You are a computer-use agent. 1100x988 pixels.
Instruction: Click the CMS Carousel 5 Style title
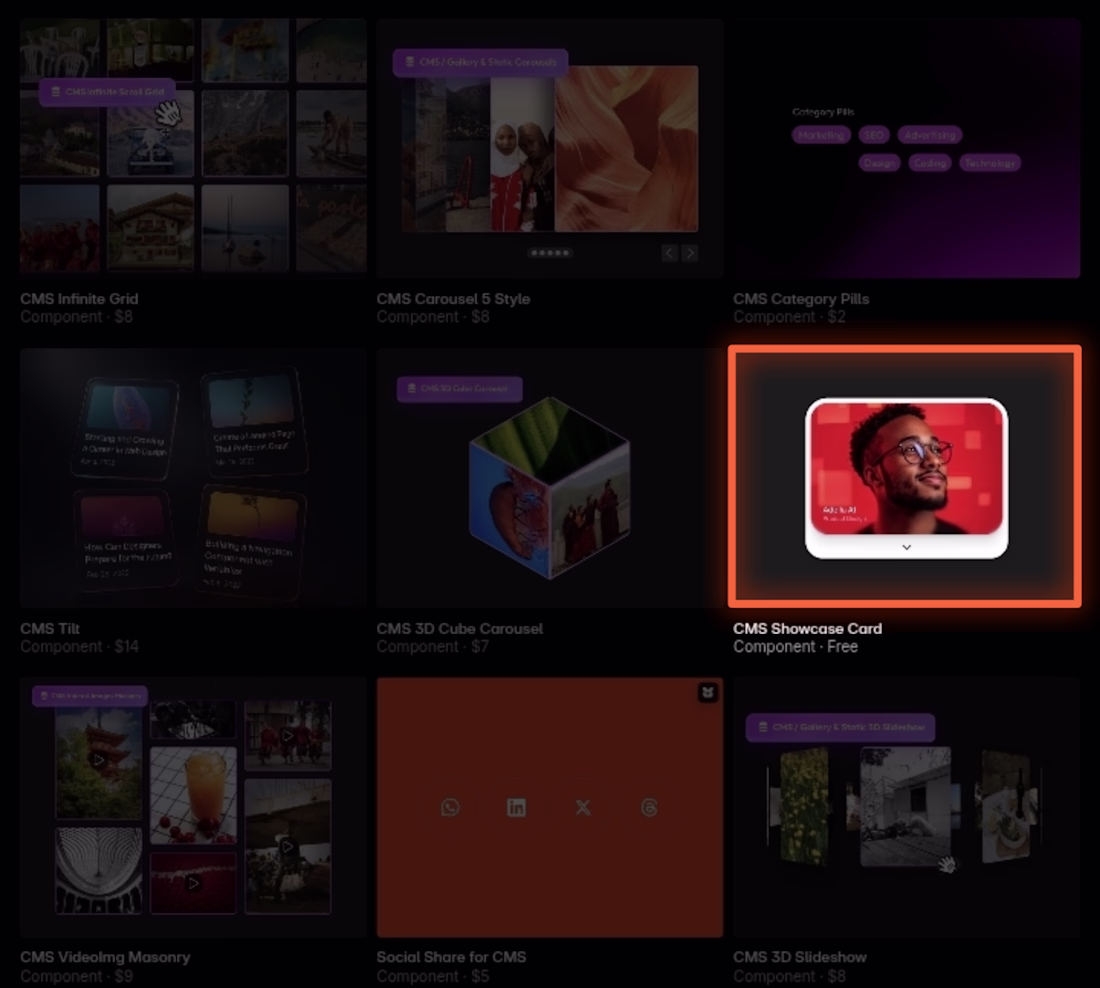coord(453,299)
